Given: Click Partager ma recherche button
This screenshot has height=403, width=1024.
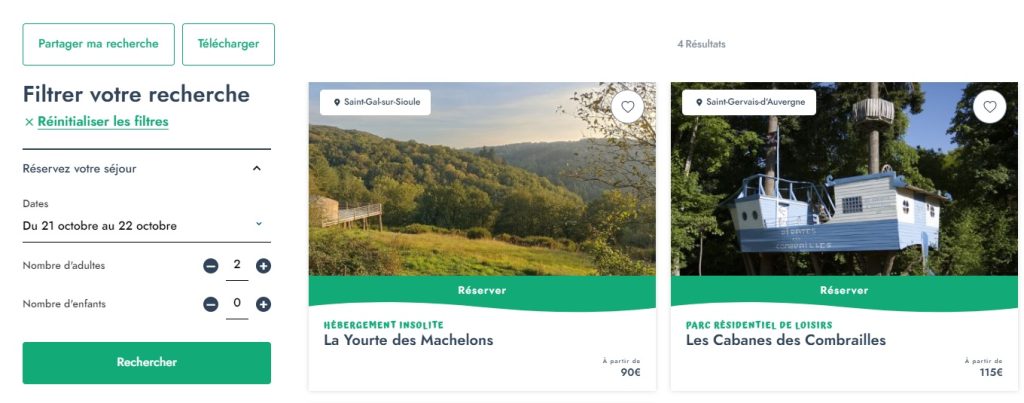Looking at the screenshot, I should [x=99, y=44].
